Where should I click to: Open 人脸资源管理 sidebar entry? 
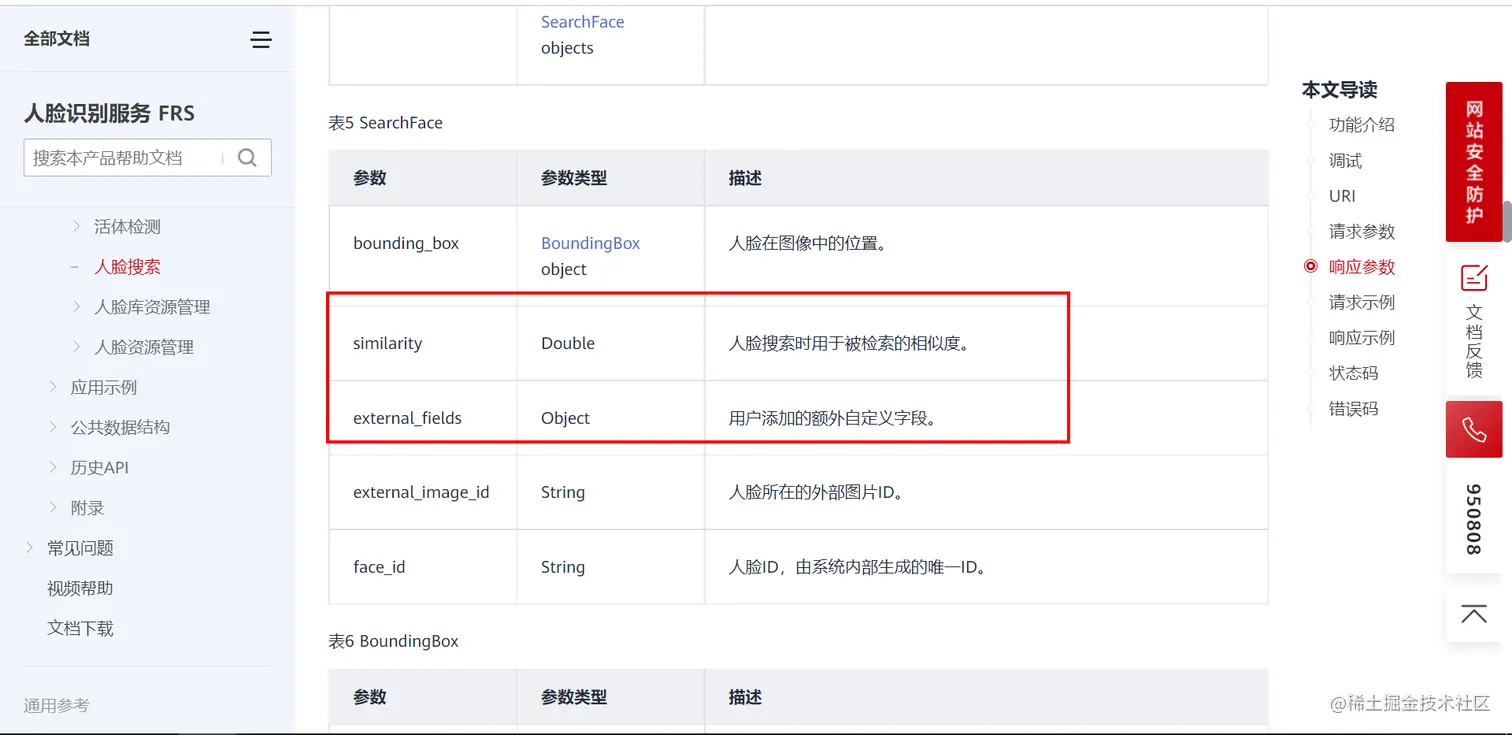coord(144,347)
